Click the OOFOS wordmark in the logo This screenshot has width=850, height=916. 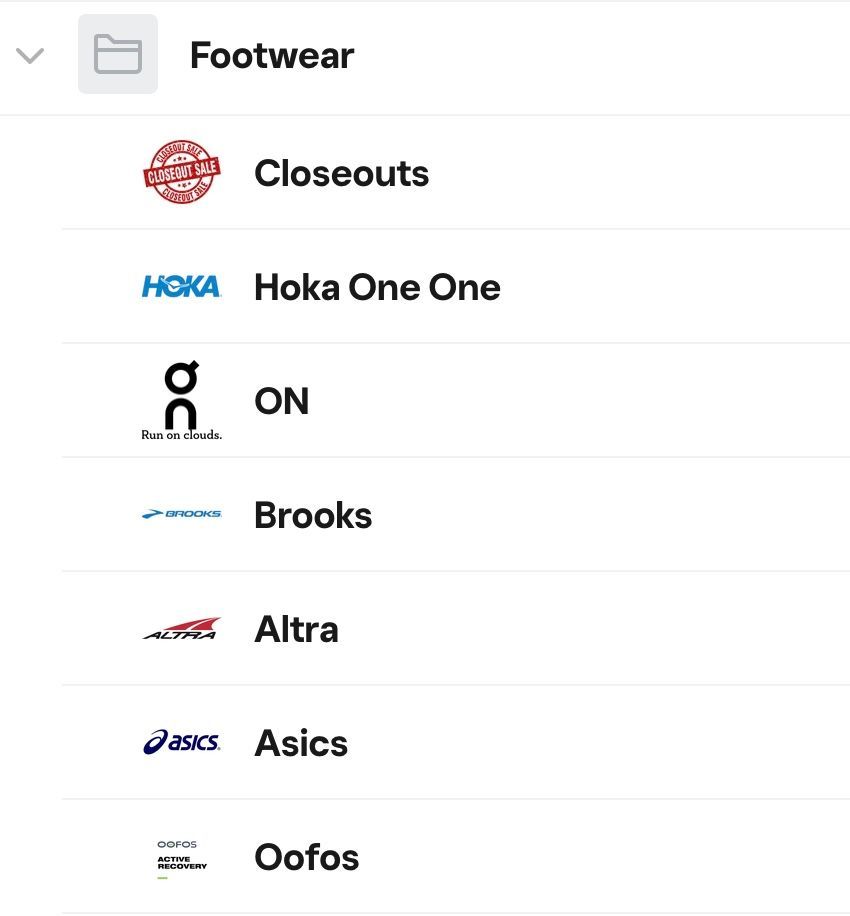[177, 844]
